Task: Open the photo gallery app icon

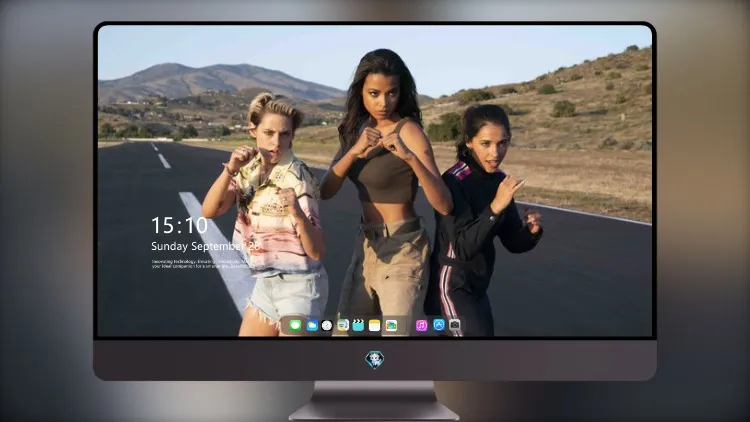Action: (391, 325)
